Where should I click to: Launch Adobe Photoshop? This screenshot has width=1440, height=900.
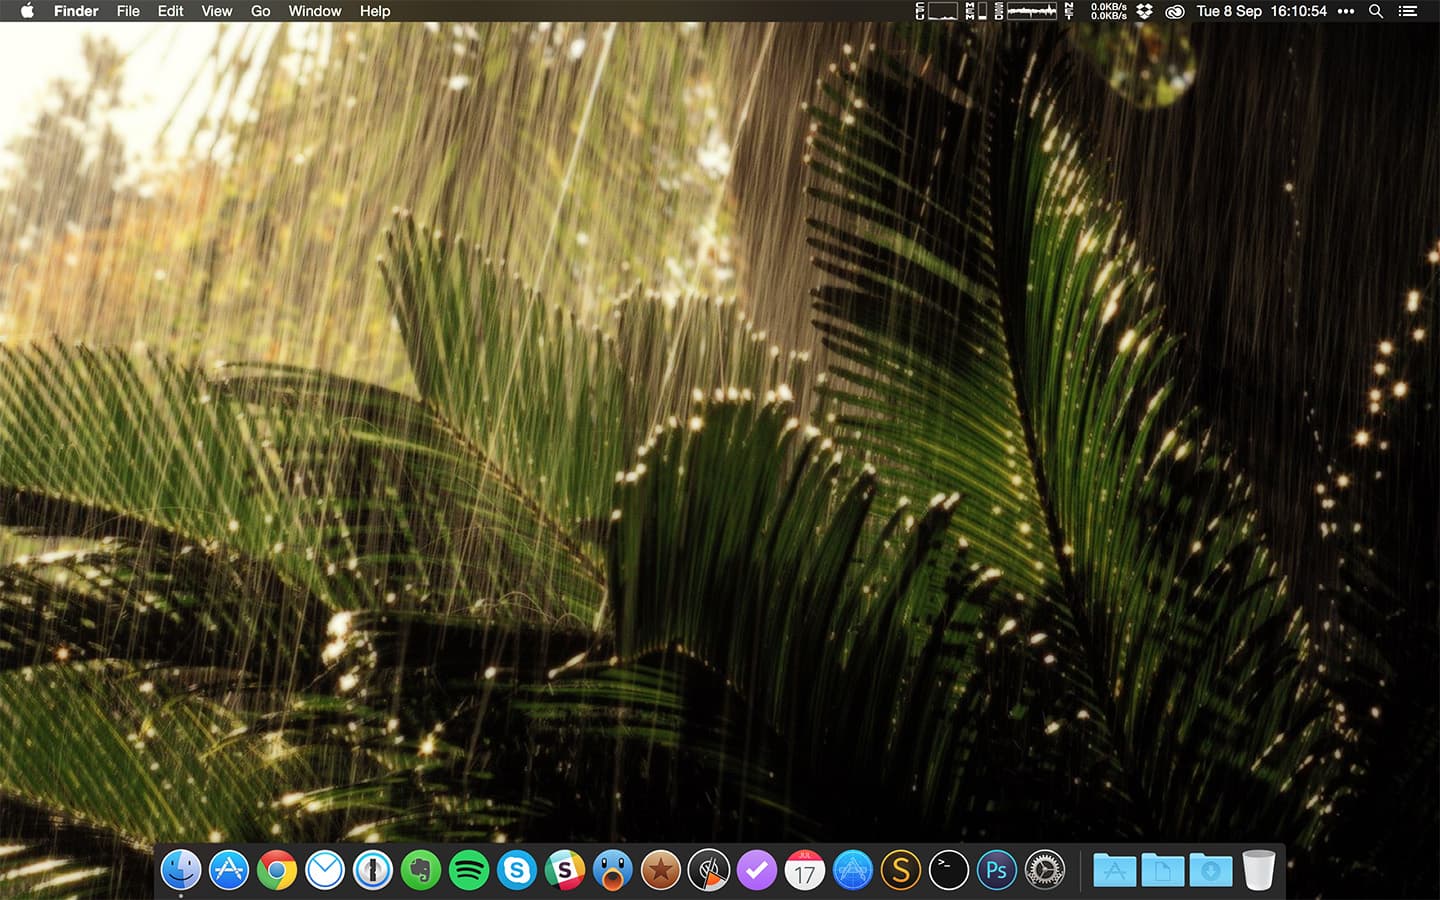pyautogui.click(x=996, y=870)
